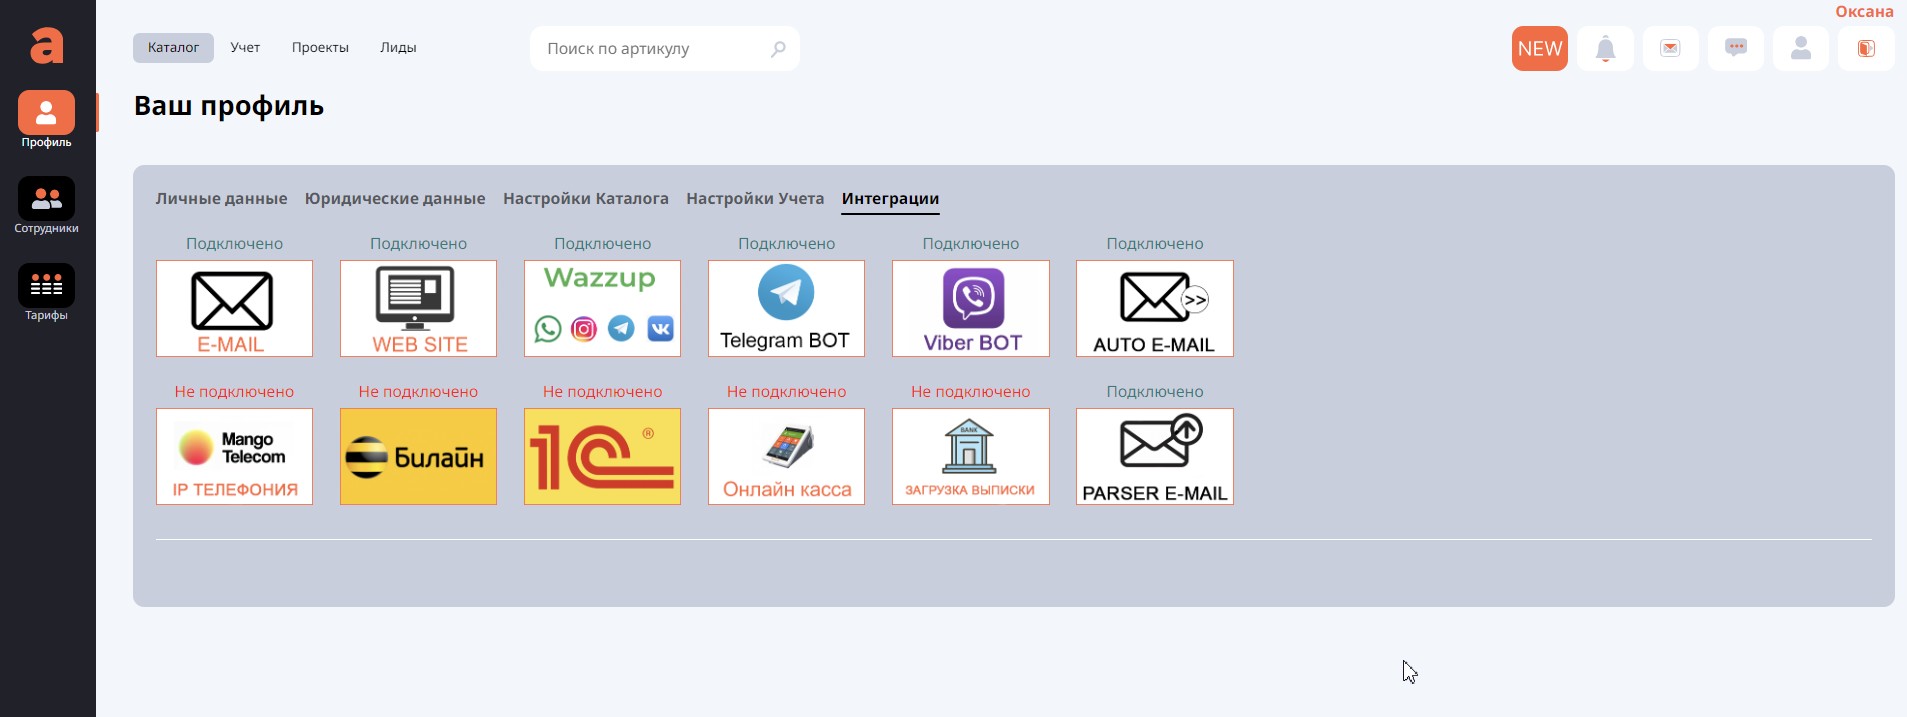
Task: Open Тарифы in the left sidebar
Action: click(46, 291)
